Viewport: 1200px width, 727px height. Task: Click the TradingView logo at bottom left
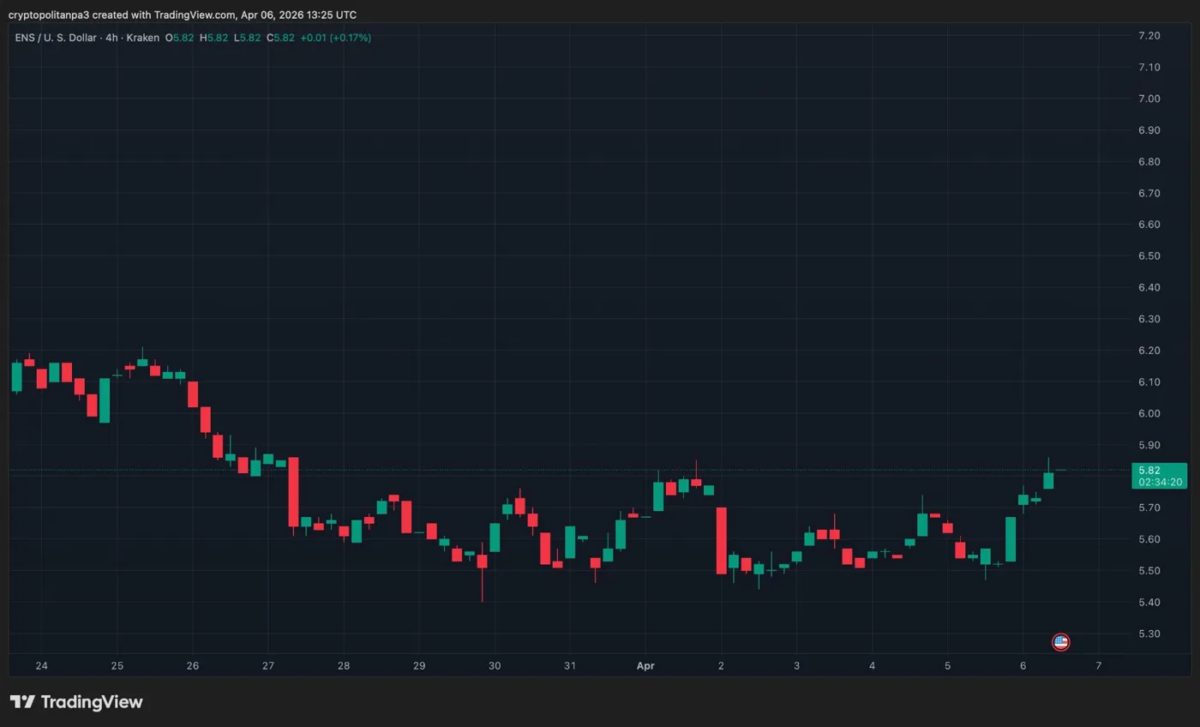point(76,702)
